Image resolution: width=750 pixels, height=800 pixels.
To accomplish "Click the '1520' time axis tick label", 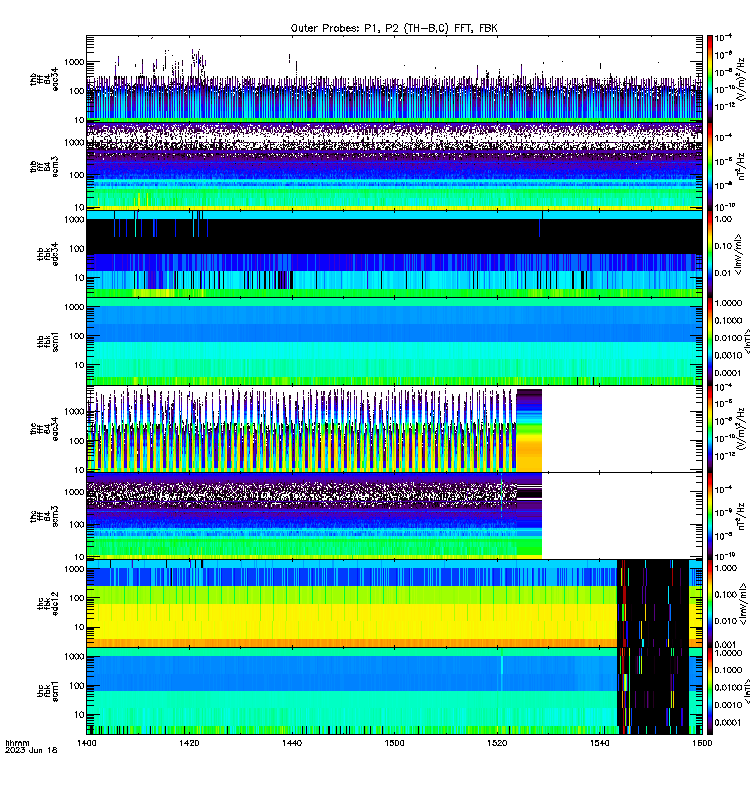I will pos(497,743).
